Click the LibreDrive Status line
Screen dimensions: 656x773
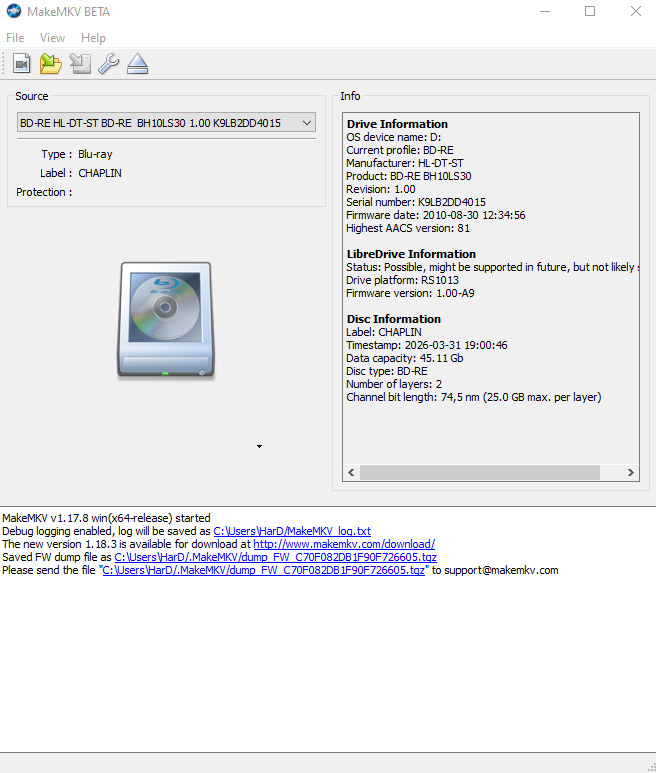[492, 267]
